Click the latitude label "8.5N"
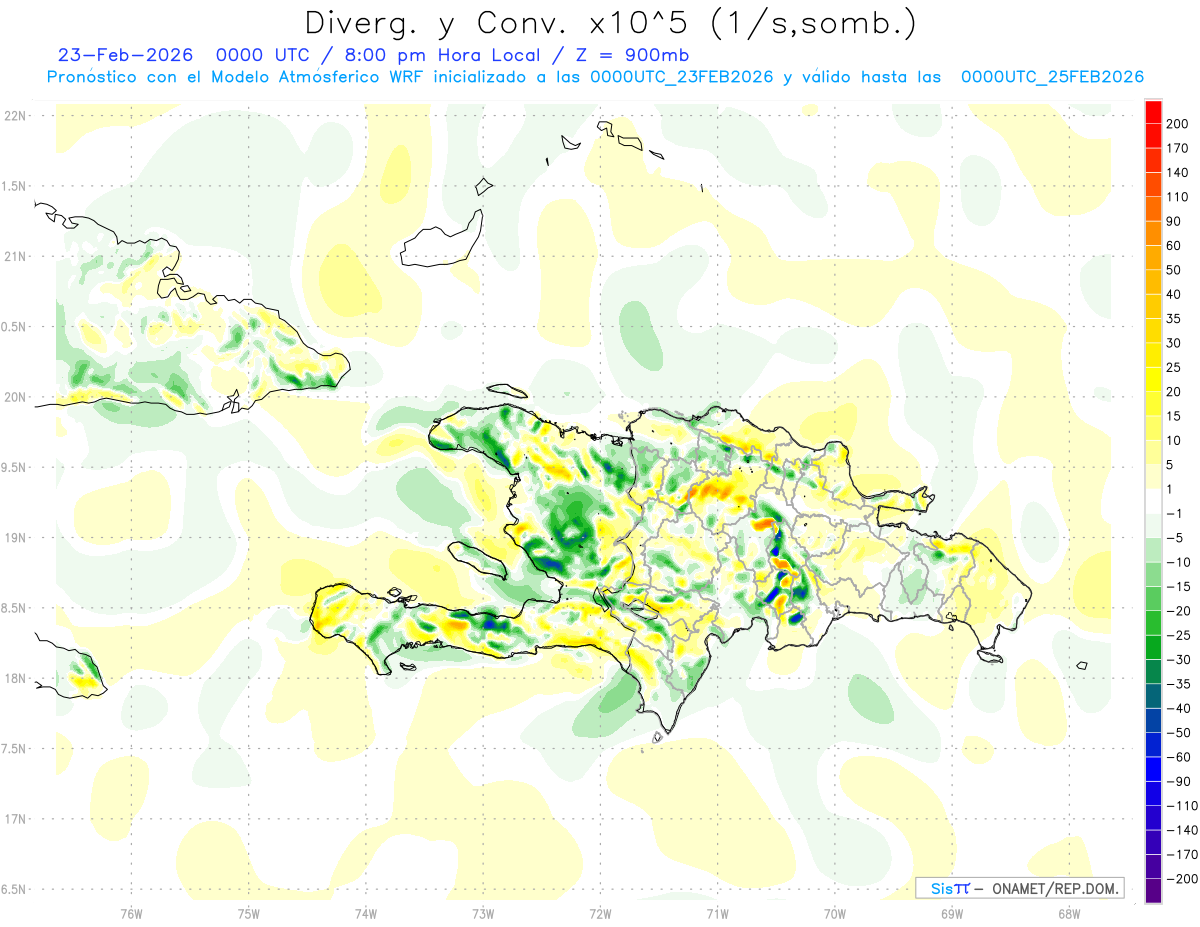The height and width of the screenshot is (927, 1200). [15, 608]
